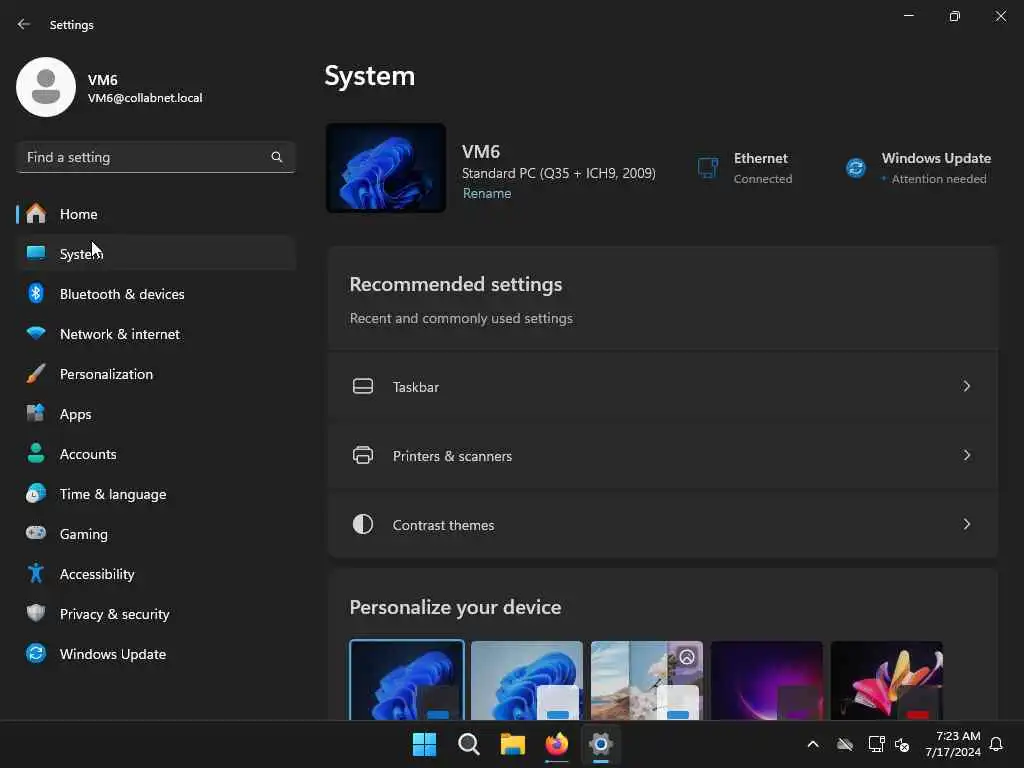Click the Bluetooth icon in sidebar
1024x768 pixels.
click(x=36, y=293)
